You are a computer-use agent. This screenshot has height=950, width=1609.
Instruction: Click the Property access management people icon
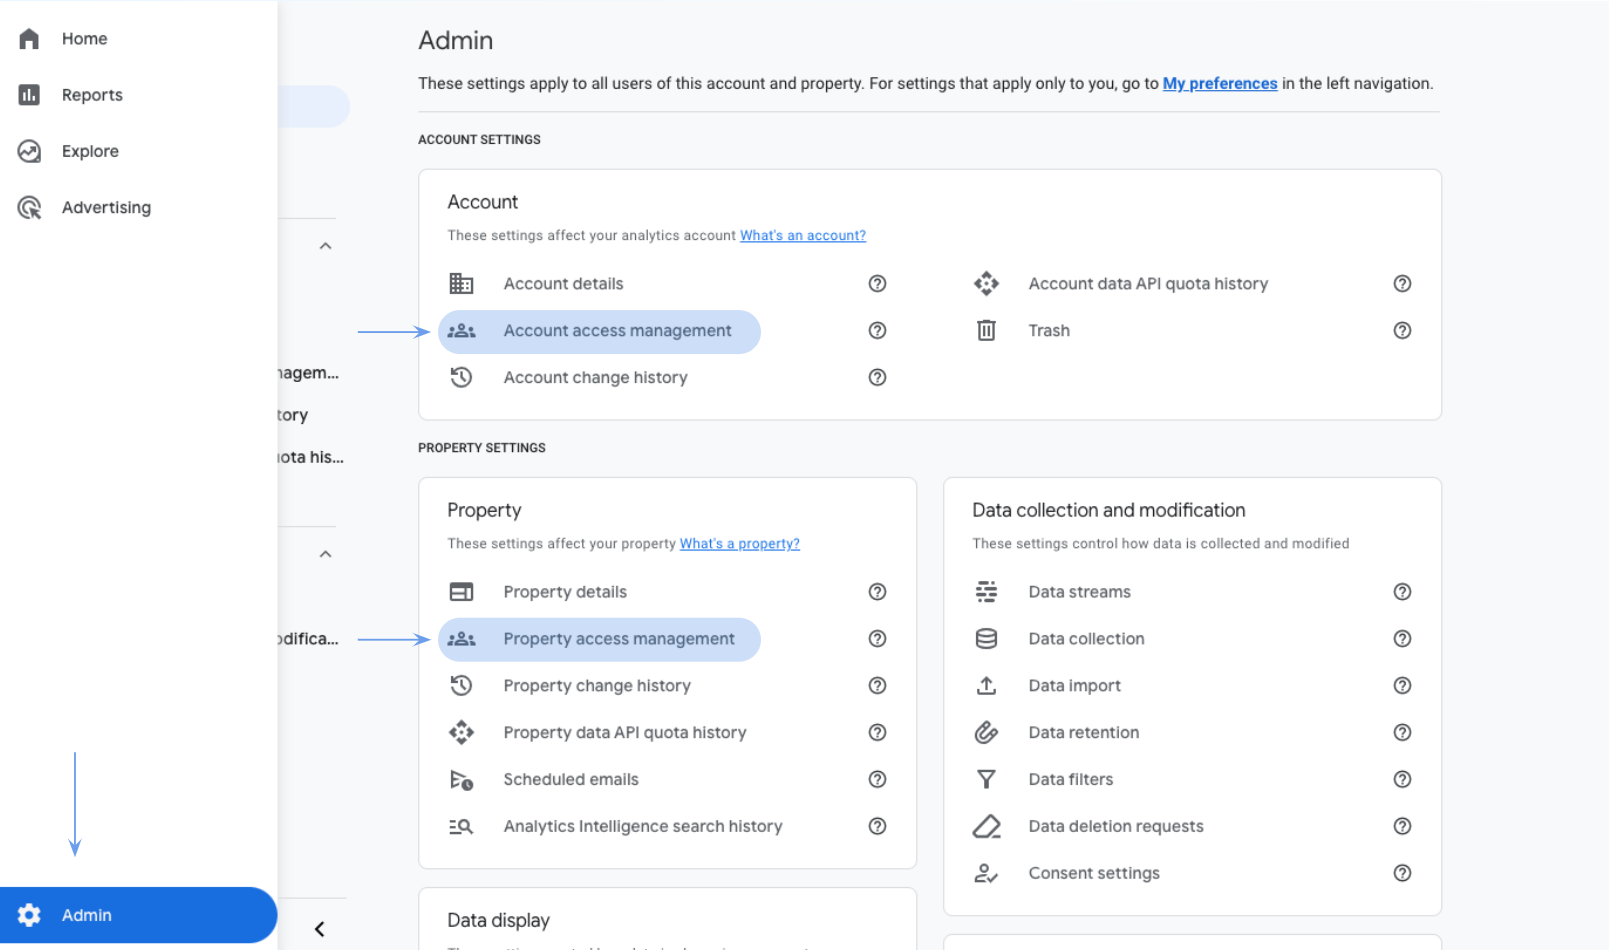[461, 639]
